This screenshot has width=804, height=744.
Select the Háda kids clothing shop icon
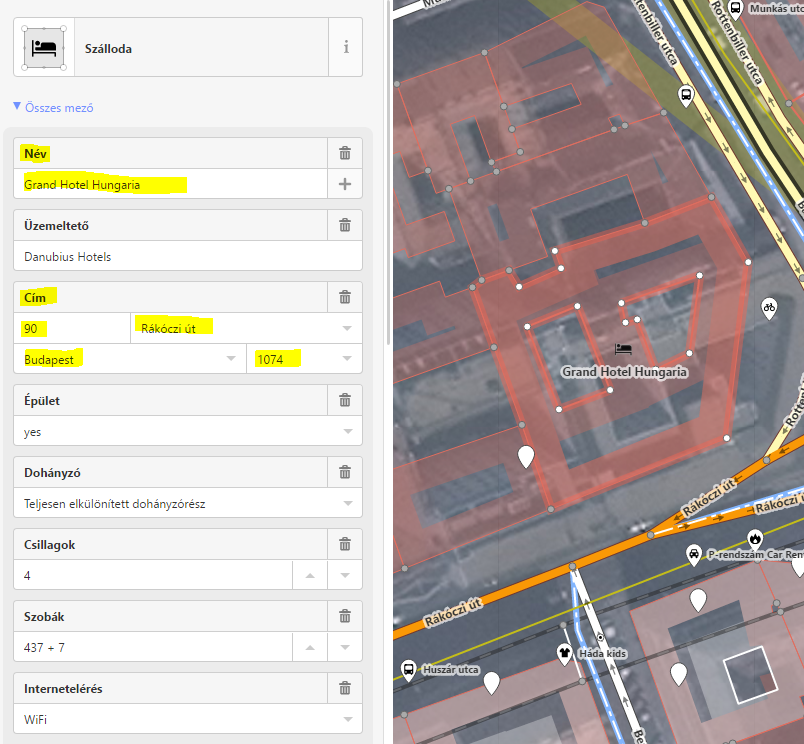point(565,654)
